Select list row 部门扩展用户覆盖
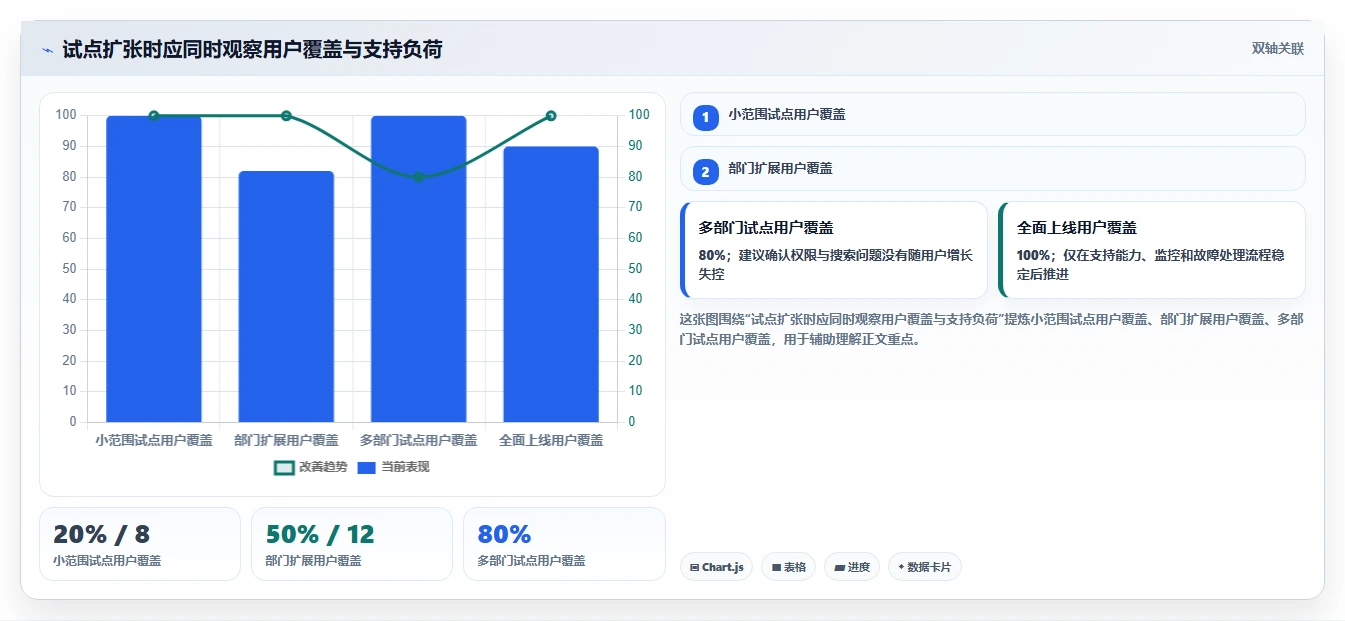Viewport: 1345px width, 621px height. [x=993, y=168]
